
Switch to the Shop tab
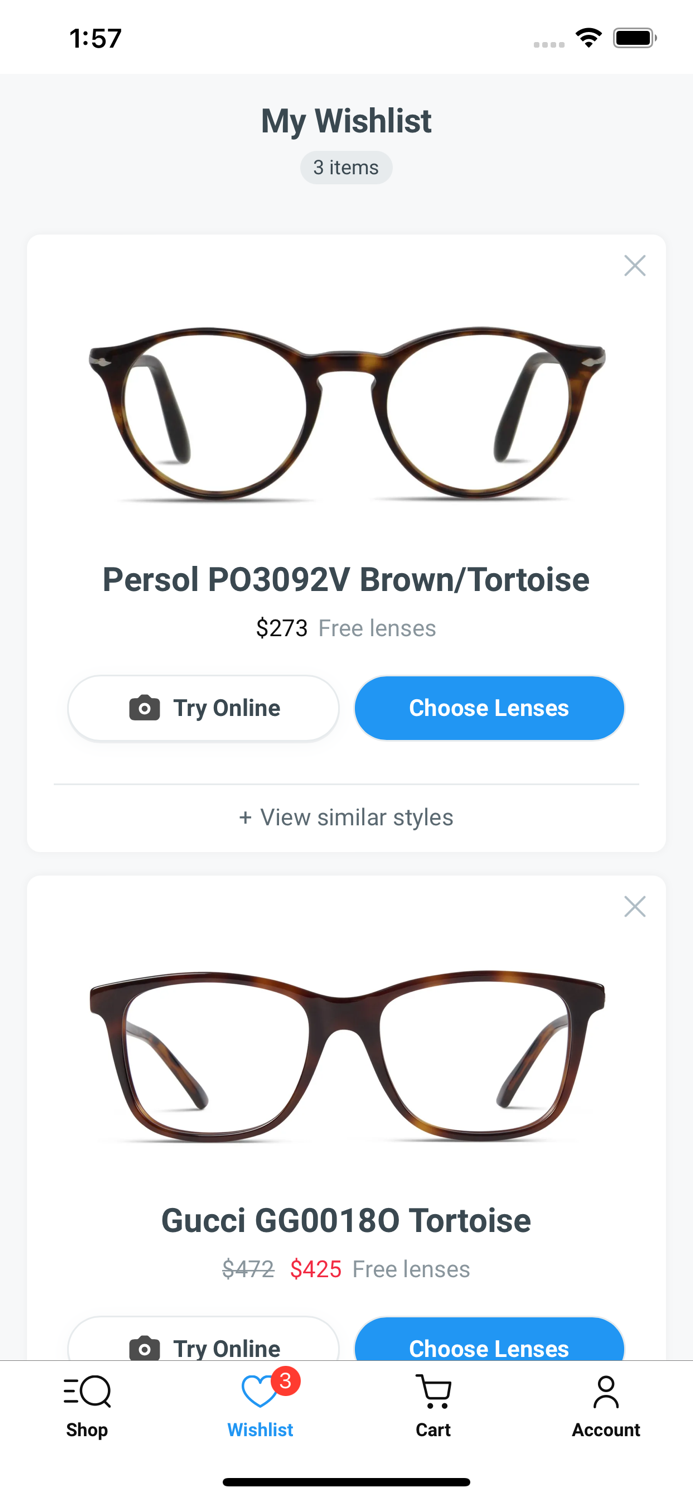tap(87, 1405)
